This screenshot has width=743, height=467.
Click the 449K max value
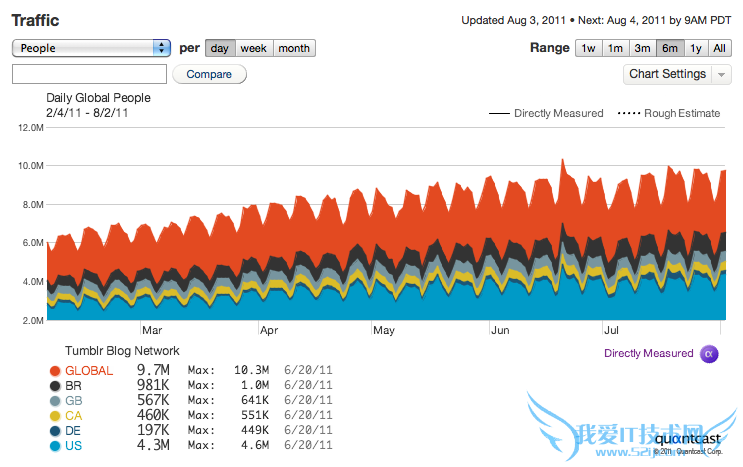click(x=255, y=430)
